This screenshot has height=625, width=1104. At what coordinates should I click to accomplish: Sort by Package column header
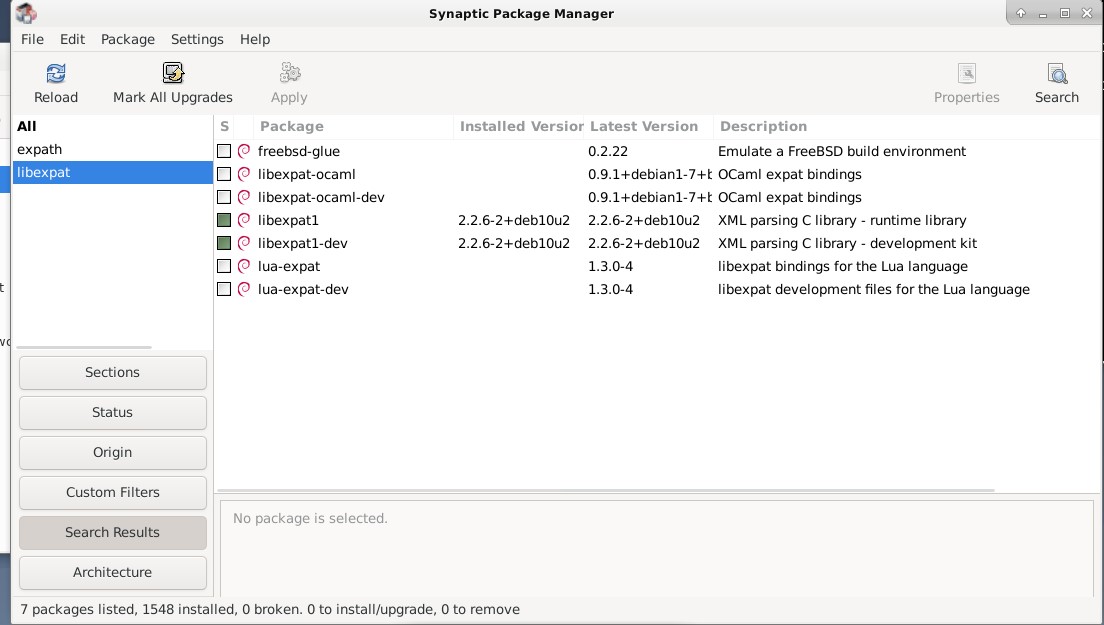[x=354, y=127]
